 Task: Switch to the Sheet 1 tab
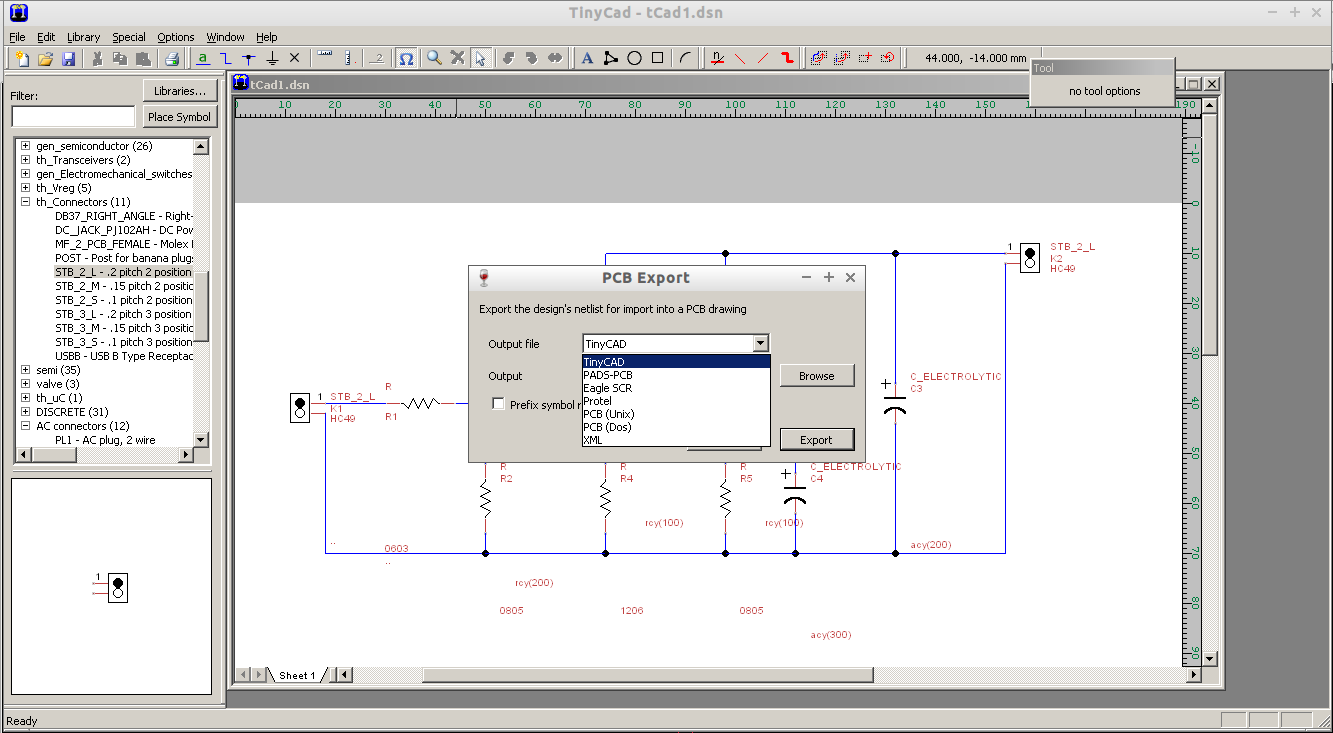coord(297,675)
